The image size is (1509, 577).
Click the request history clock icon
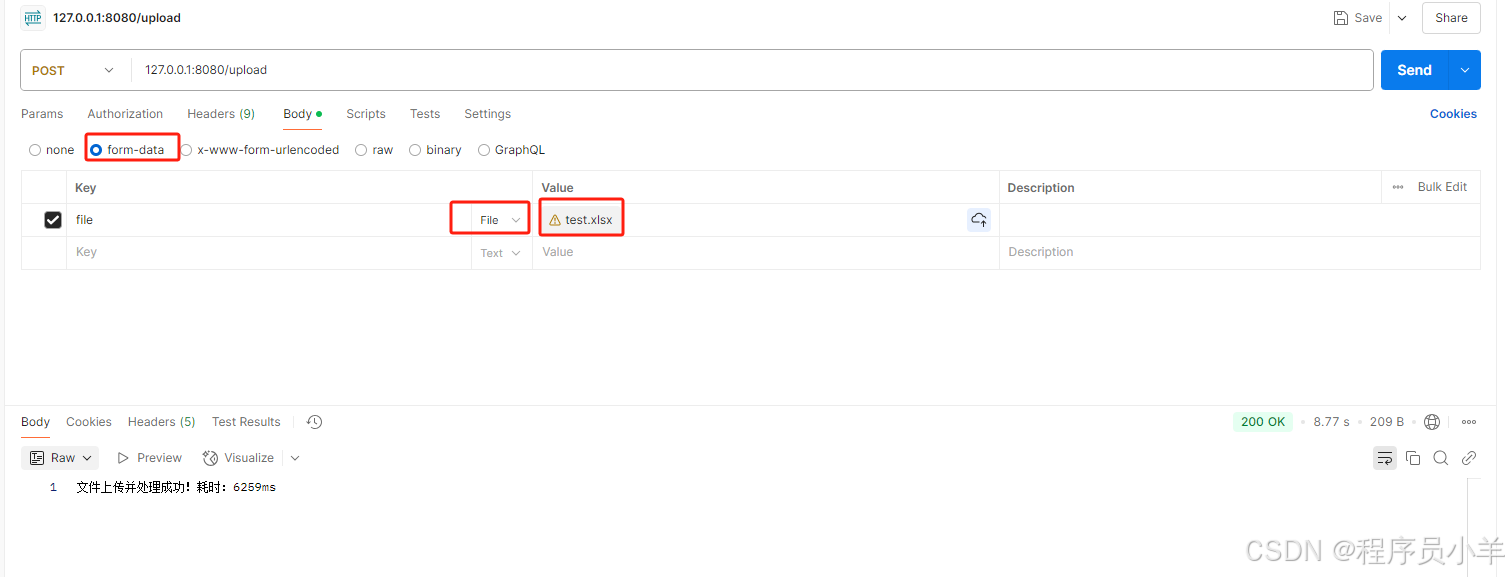(314, 421)
